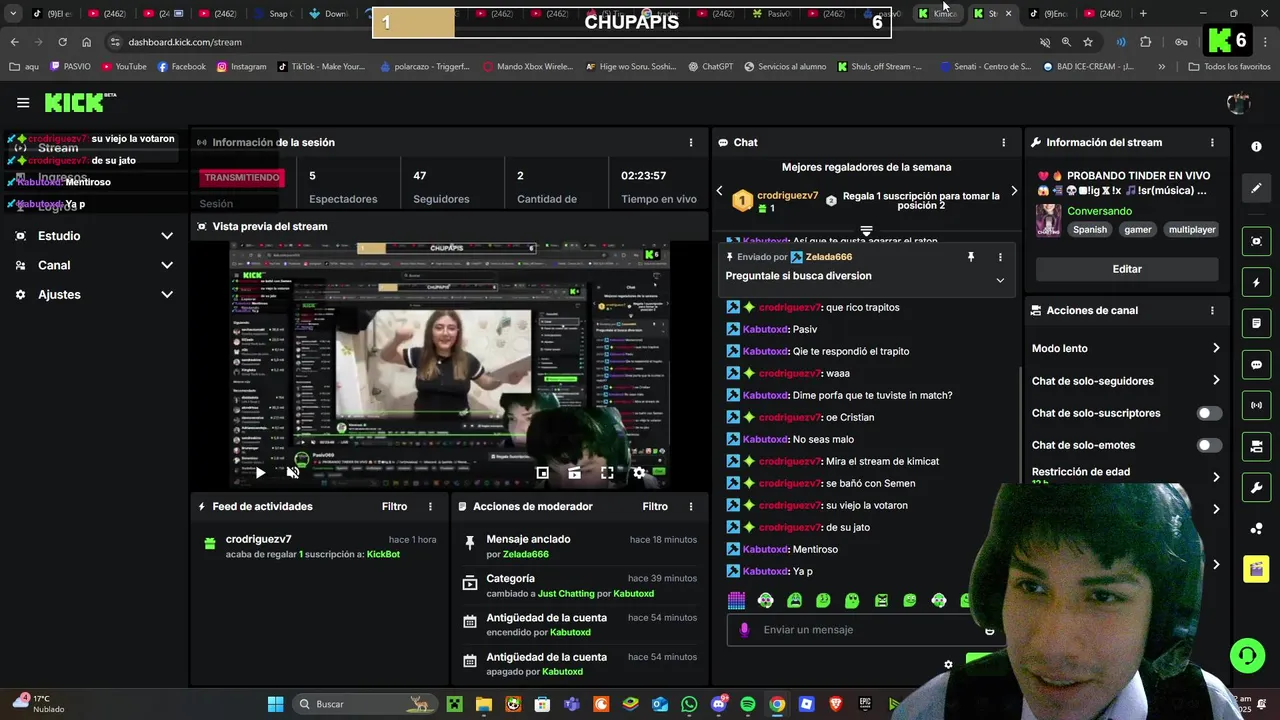Open the Just Chatting category link

tap(566, 594)
